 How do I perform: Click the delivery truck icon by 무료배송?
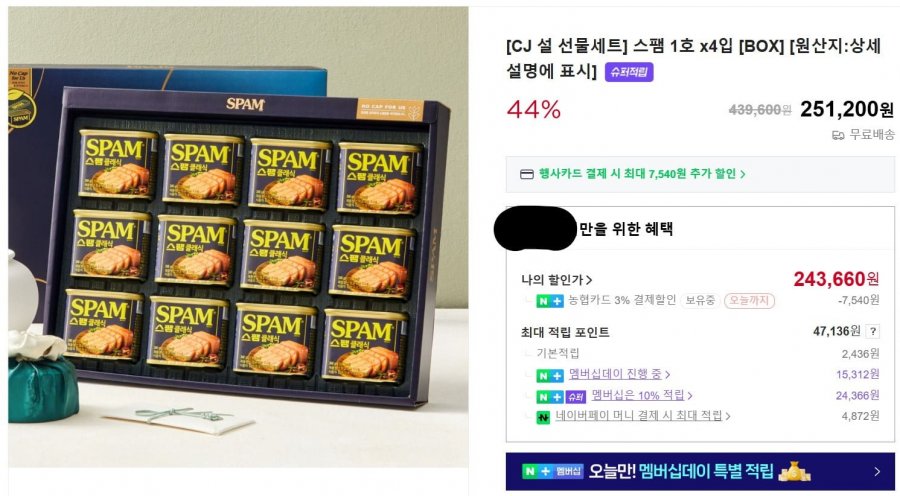point(837,135)
